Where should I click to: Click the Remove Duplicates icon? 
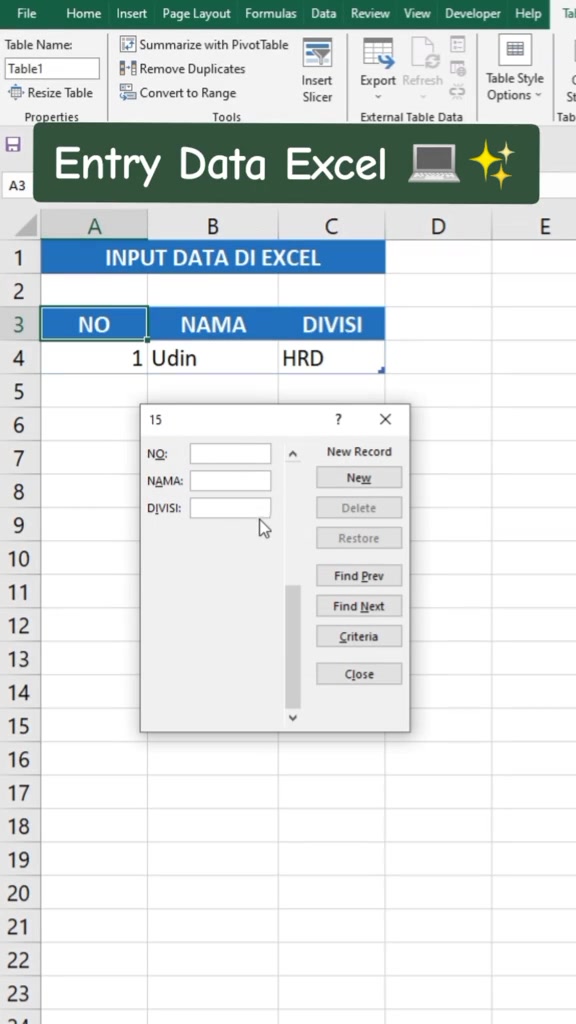click(128, 69)
